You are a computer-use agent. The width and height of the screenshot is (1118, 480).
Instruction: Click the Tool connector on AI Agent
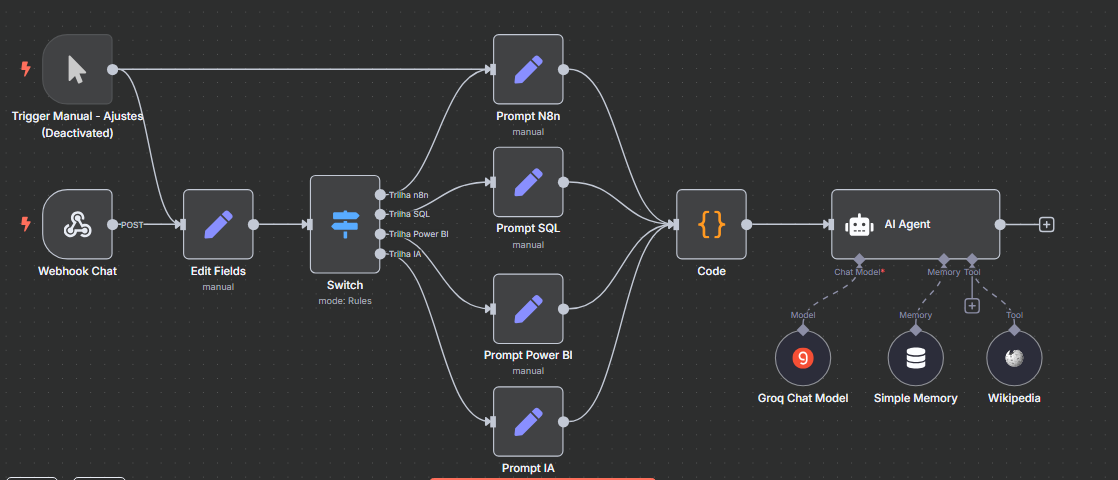(x=972, y=259)
